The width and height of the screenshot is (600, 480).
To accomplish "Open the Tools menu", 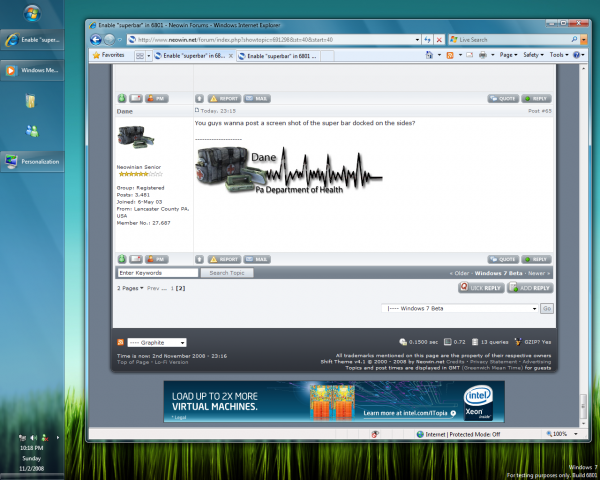I will point(559,55).
